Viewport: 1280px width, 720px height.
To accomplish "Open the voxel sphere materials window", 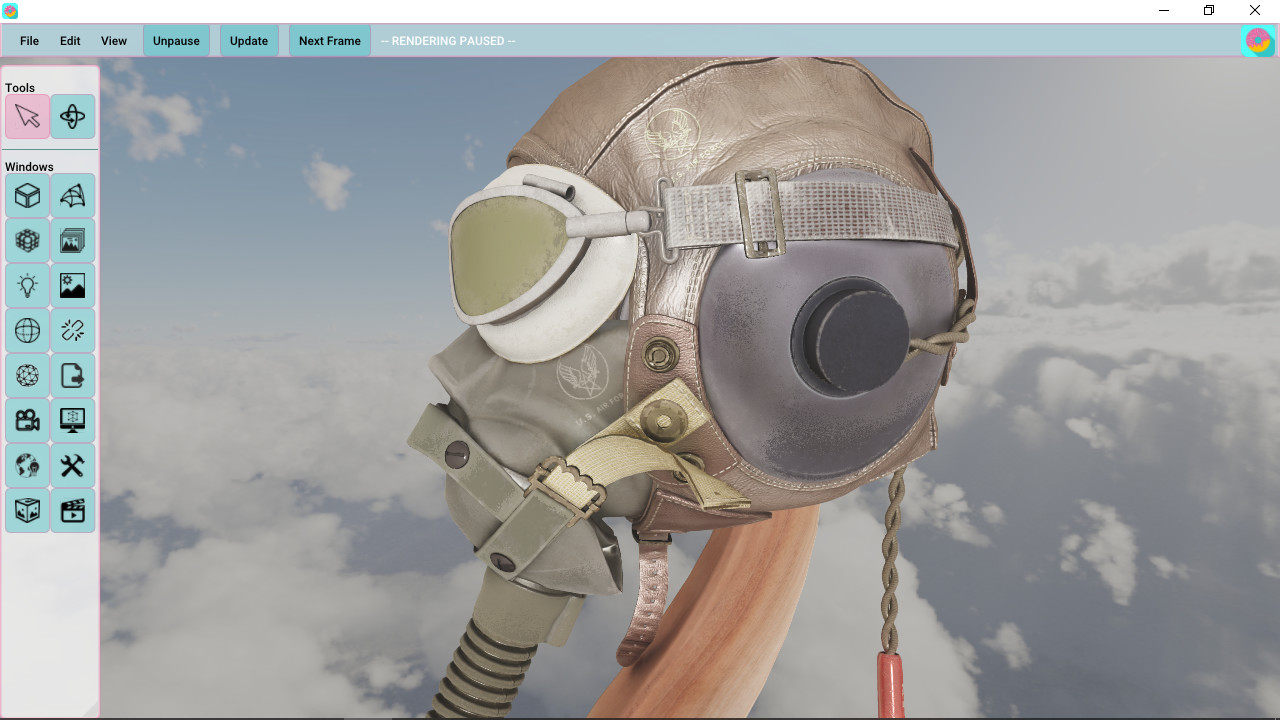I will pos(27,240).
